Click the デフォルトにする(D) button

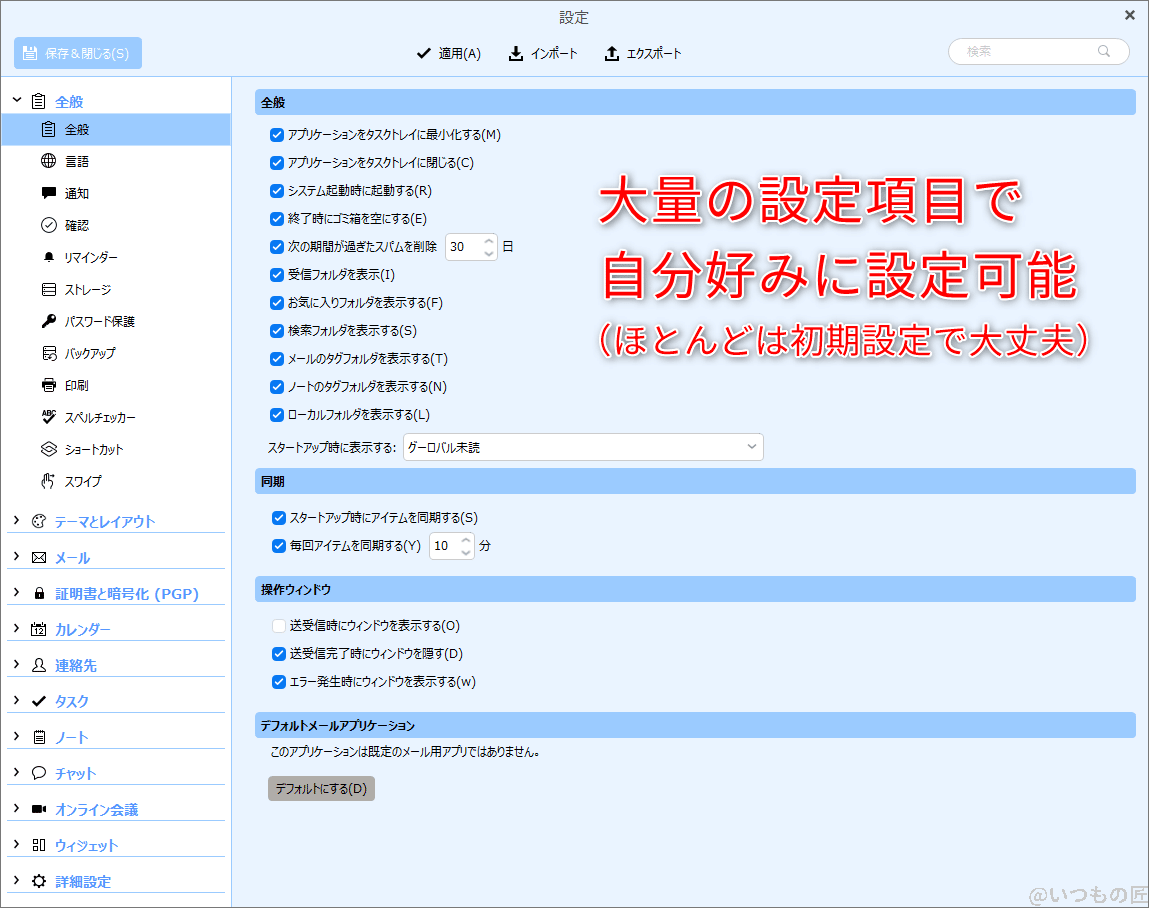point(320,788)
